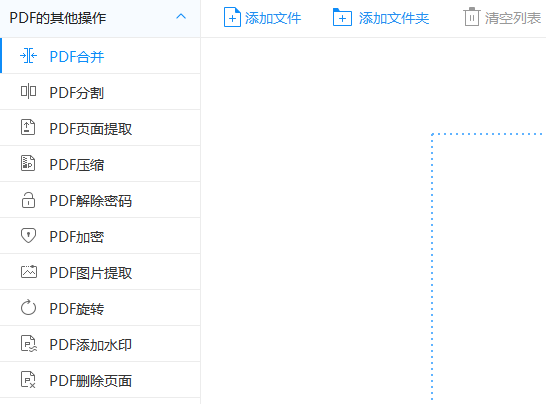Go to PDF图片提取
The width and height of the screenshot is (546, 404).
100,272
